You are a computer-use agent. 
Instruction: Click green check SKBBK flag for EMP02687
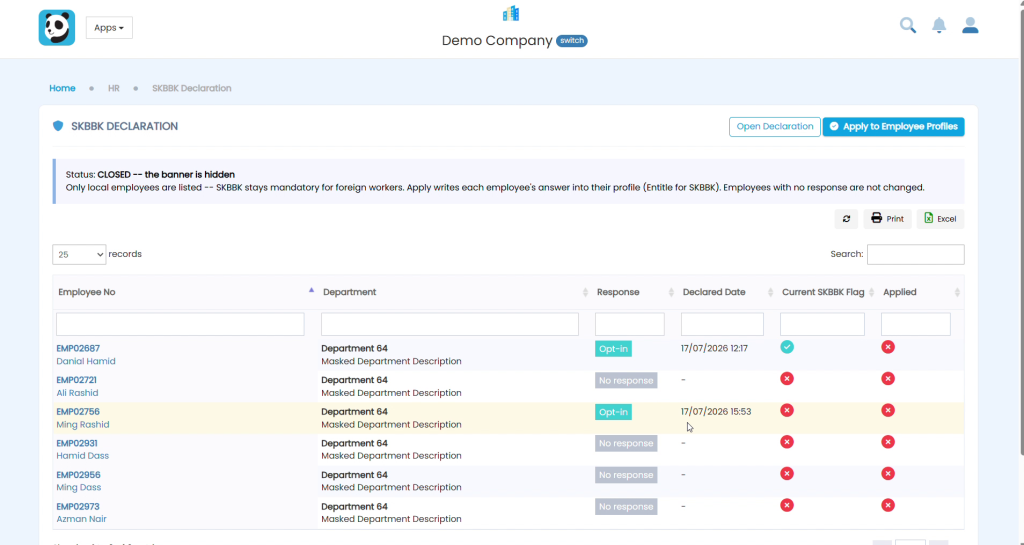(x=787, y=347)
